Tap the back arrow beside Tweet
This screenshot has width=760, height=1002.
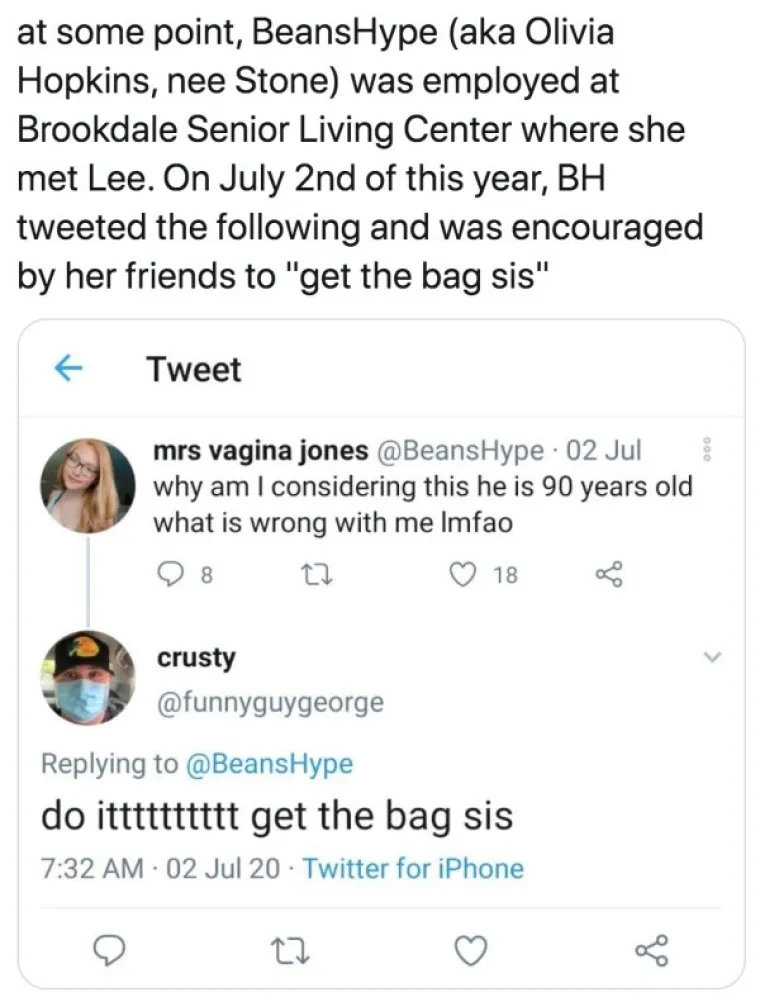tap(66, 369)
